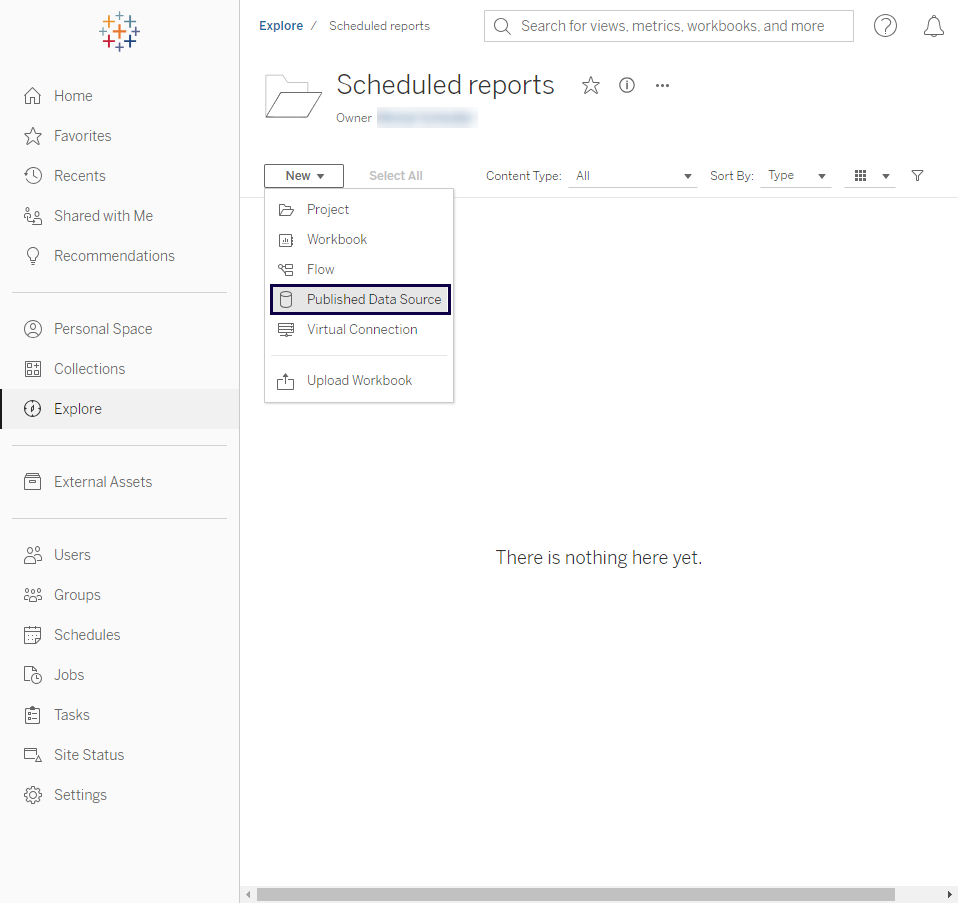Collapse the New dropdown button
958x903 pixels.
(x=304, y=176)
